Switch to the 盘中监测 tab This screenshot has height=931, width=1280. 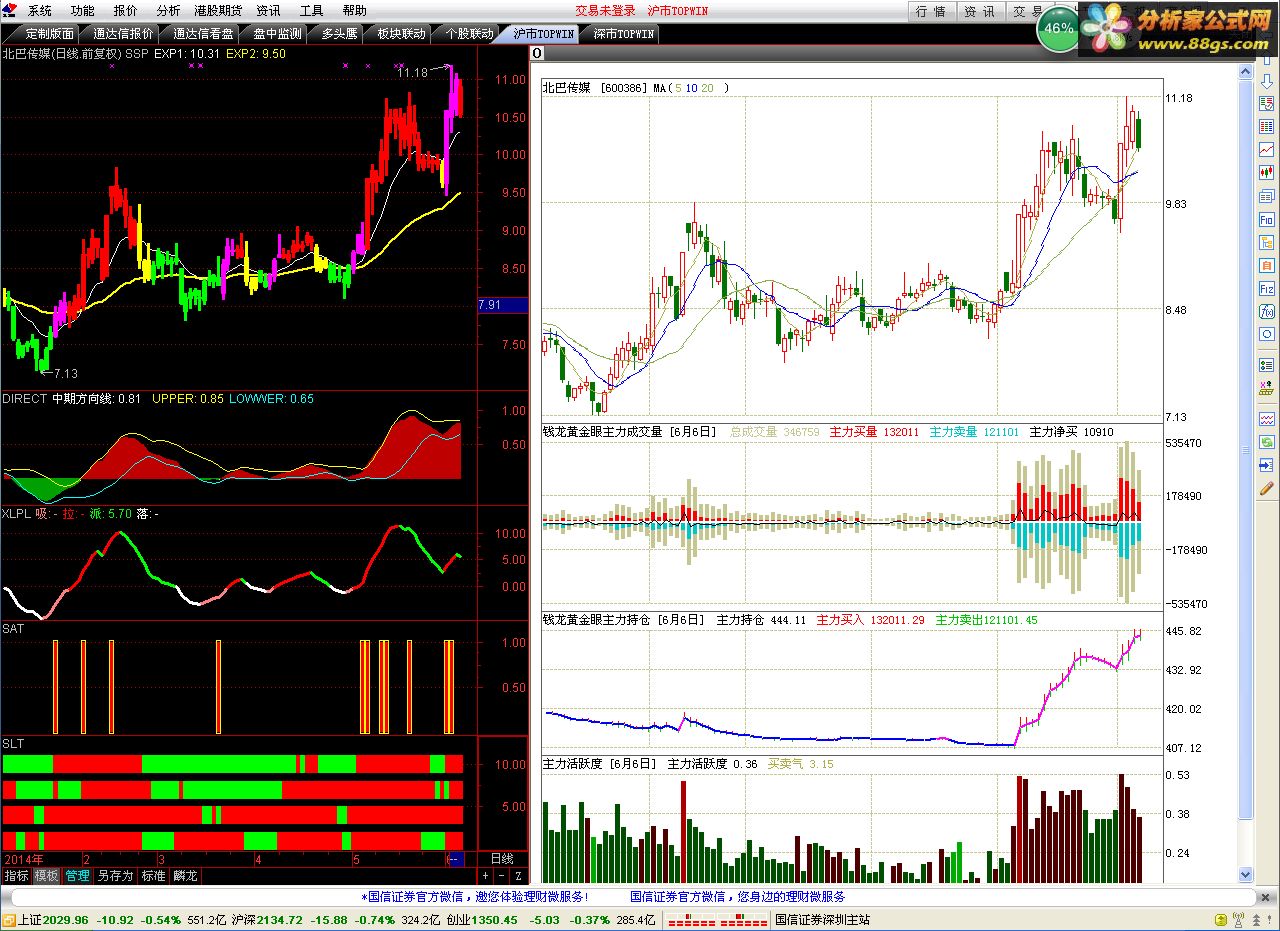(275, 33)
